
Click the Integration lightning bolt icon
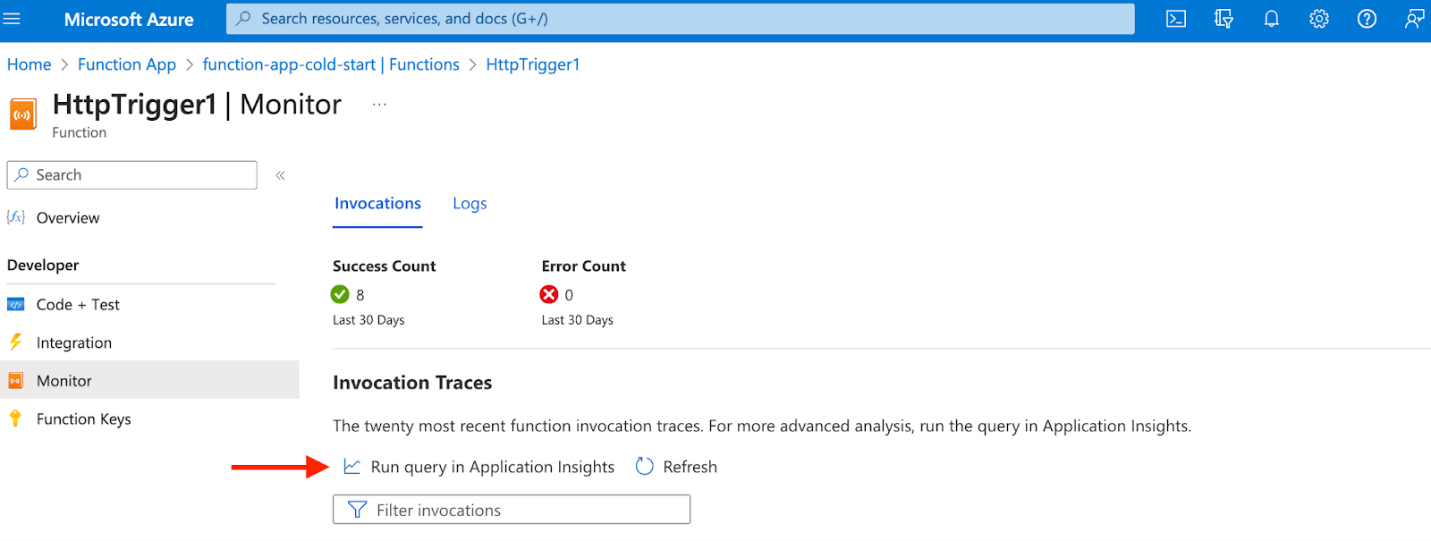click(x=15, y=342)
